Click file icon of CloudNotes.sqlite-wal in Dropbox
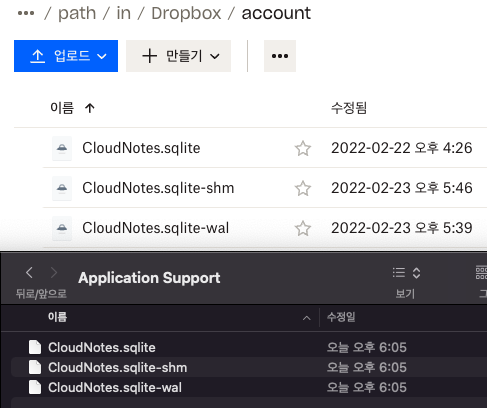 pos(62,228)
